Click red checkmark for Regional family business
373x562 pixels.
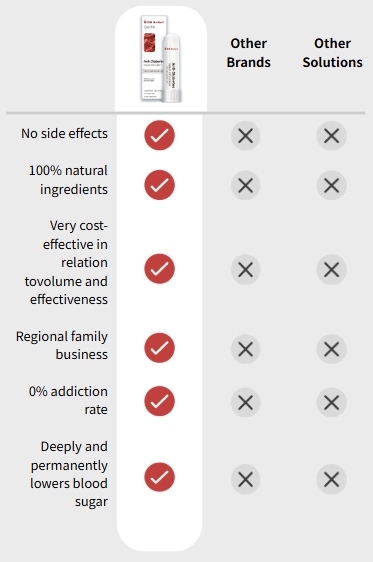pos(159,348)
